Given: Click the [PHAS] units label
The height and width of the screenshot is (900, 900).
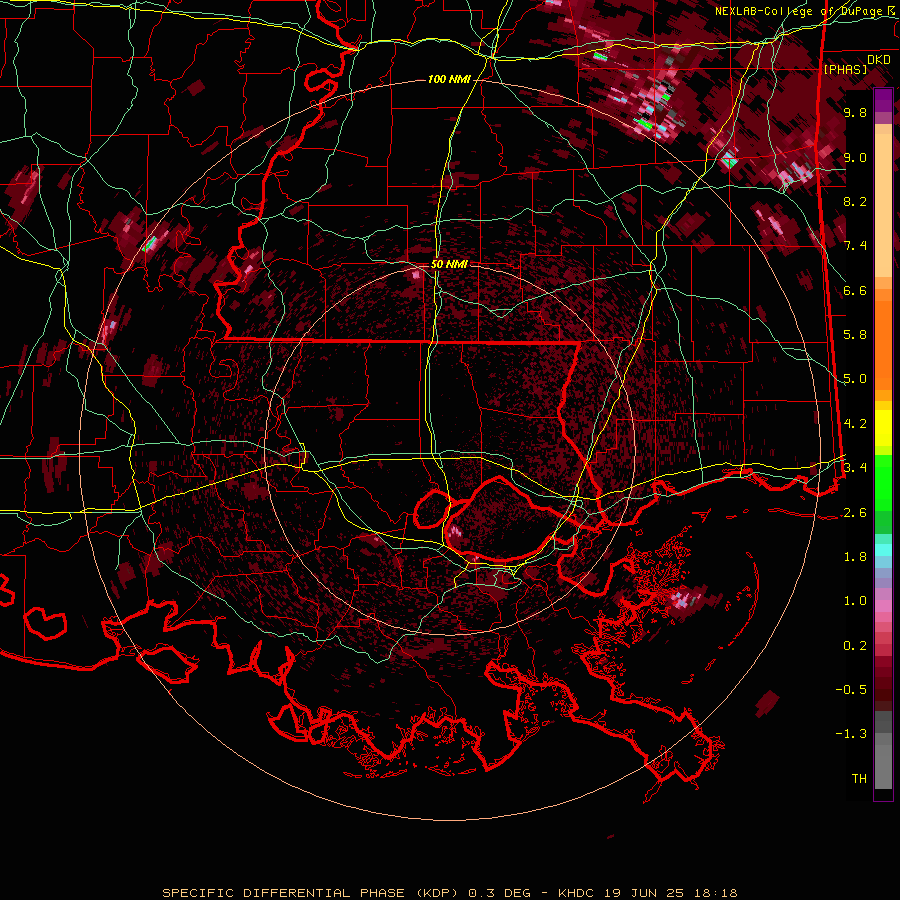Looking at the screenshot, I should click(x=845, y=70).
